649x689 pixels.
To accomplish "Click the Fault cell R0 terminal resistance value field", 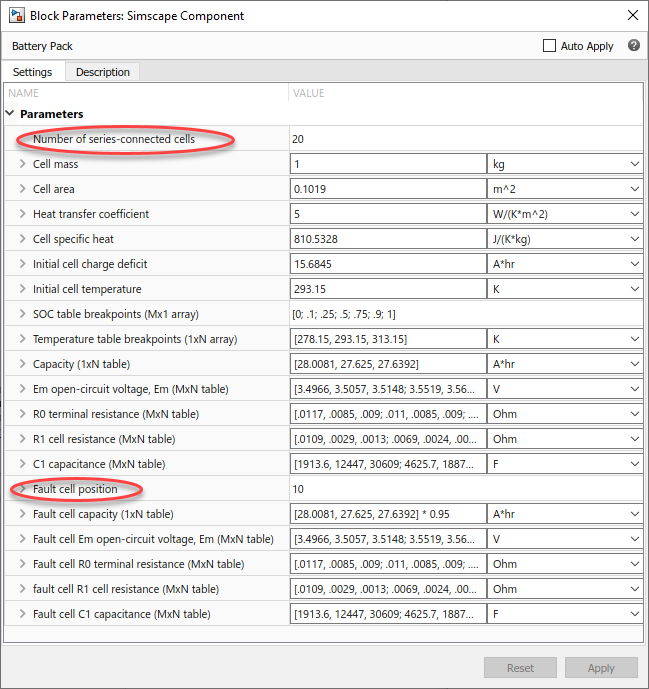I will tap(388, 564).
